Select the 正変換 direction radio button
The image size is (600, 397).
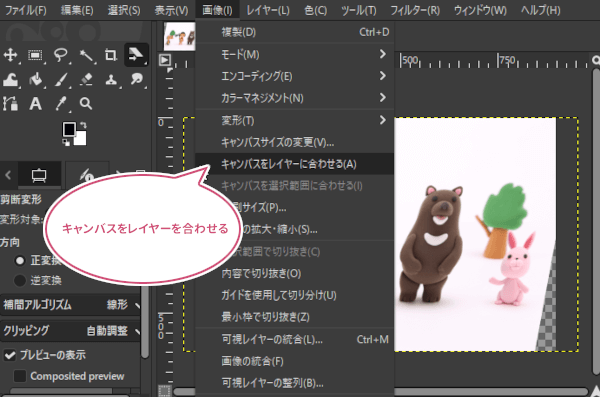pyautogui.click(x=20, y=261)
